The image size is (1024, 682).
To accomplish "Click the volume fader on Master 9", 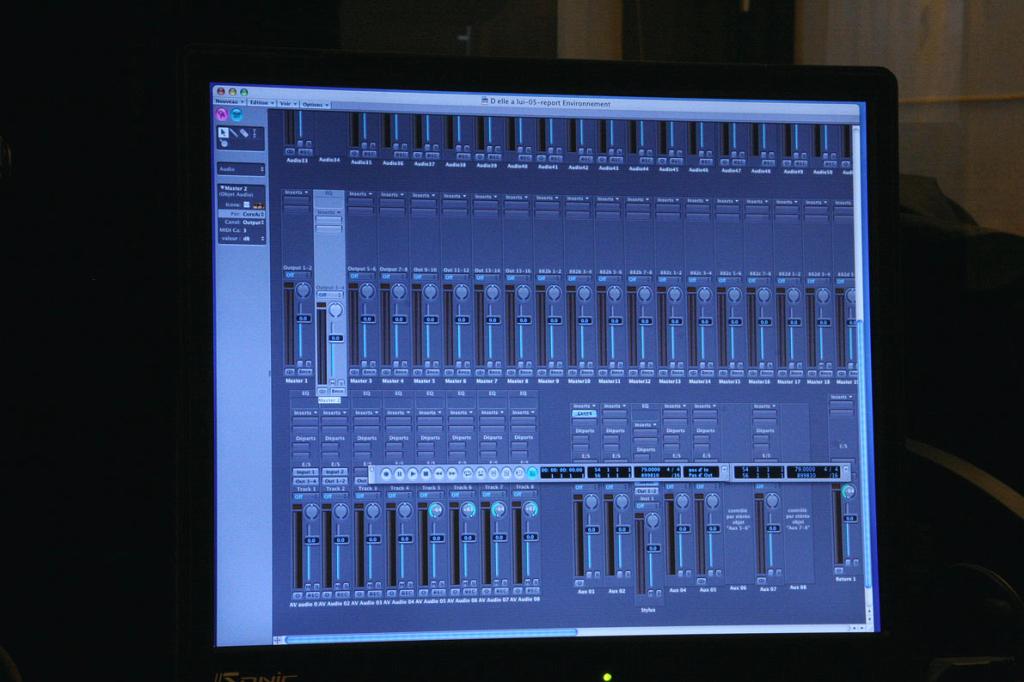I will [551, 322].
